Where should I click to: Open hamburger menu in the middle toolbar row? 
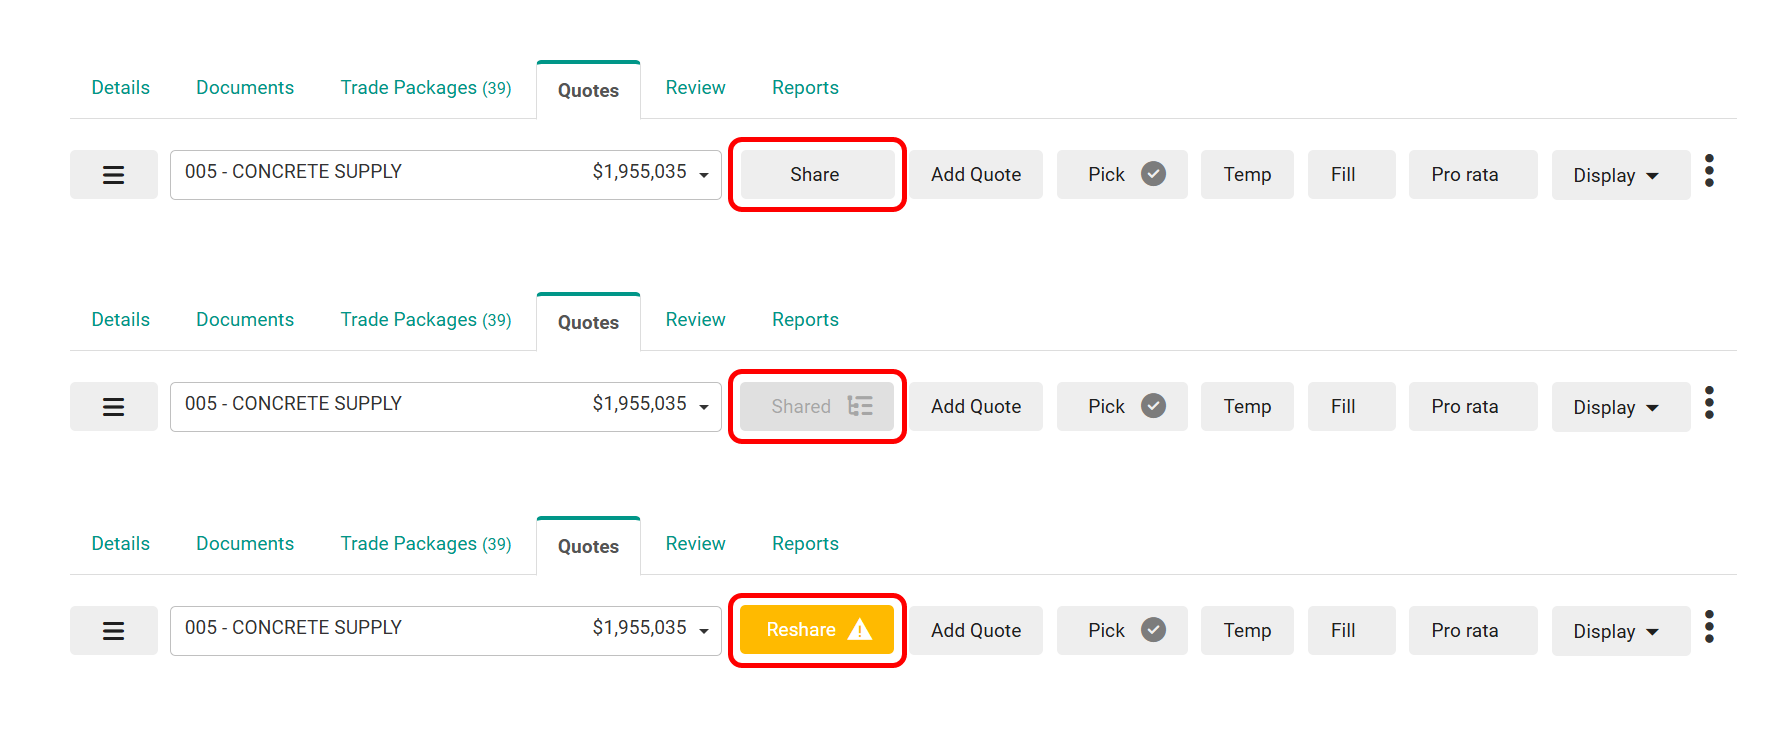pos(113,407)
